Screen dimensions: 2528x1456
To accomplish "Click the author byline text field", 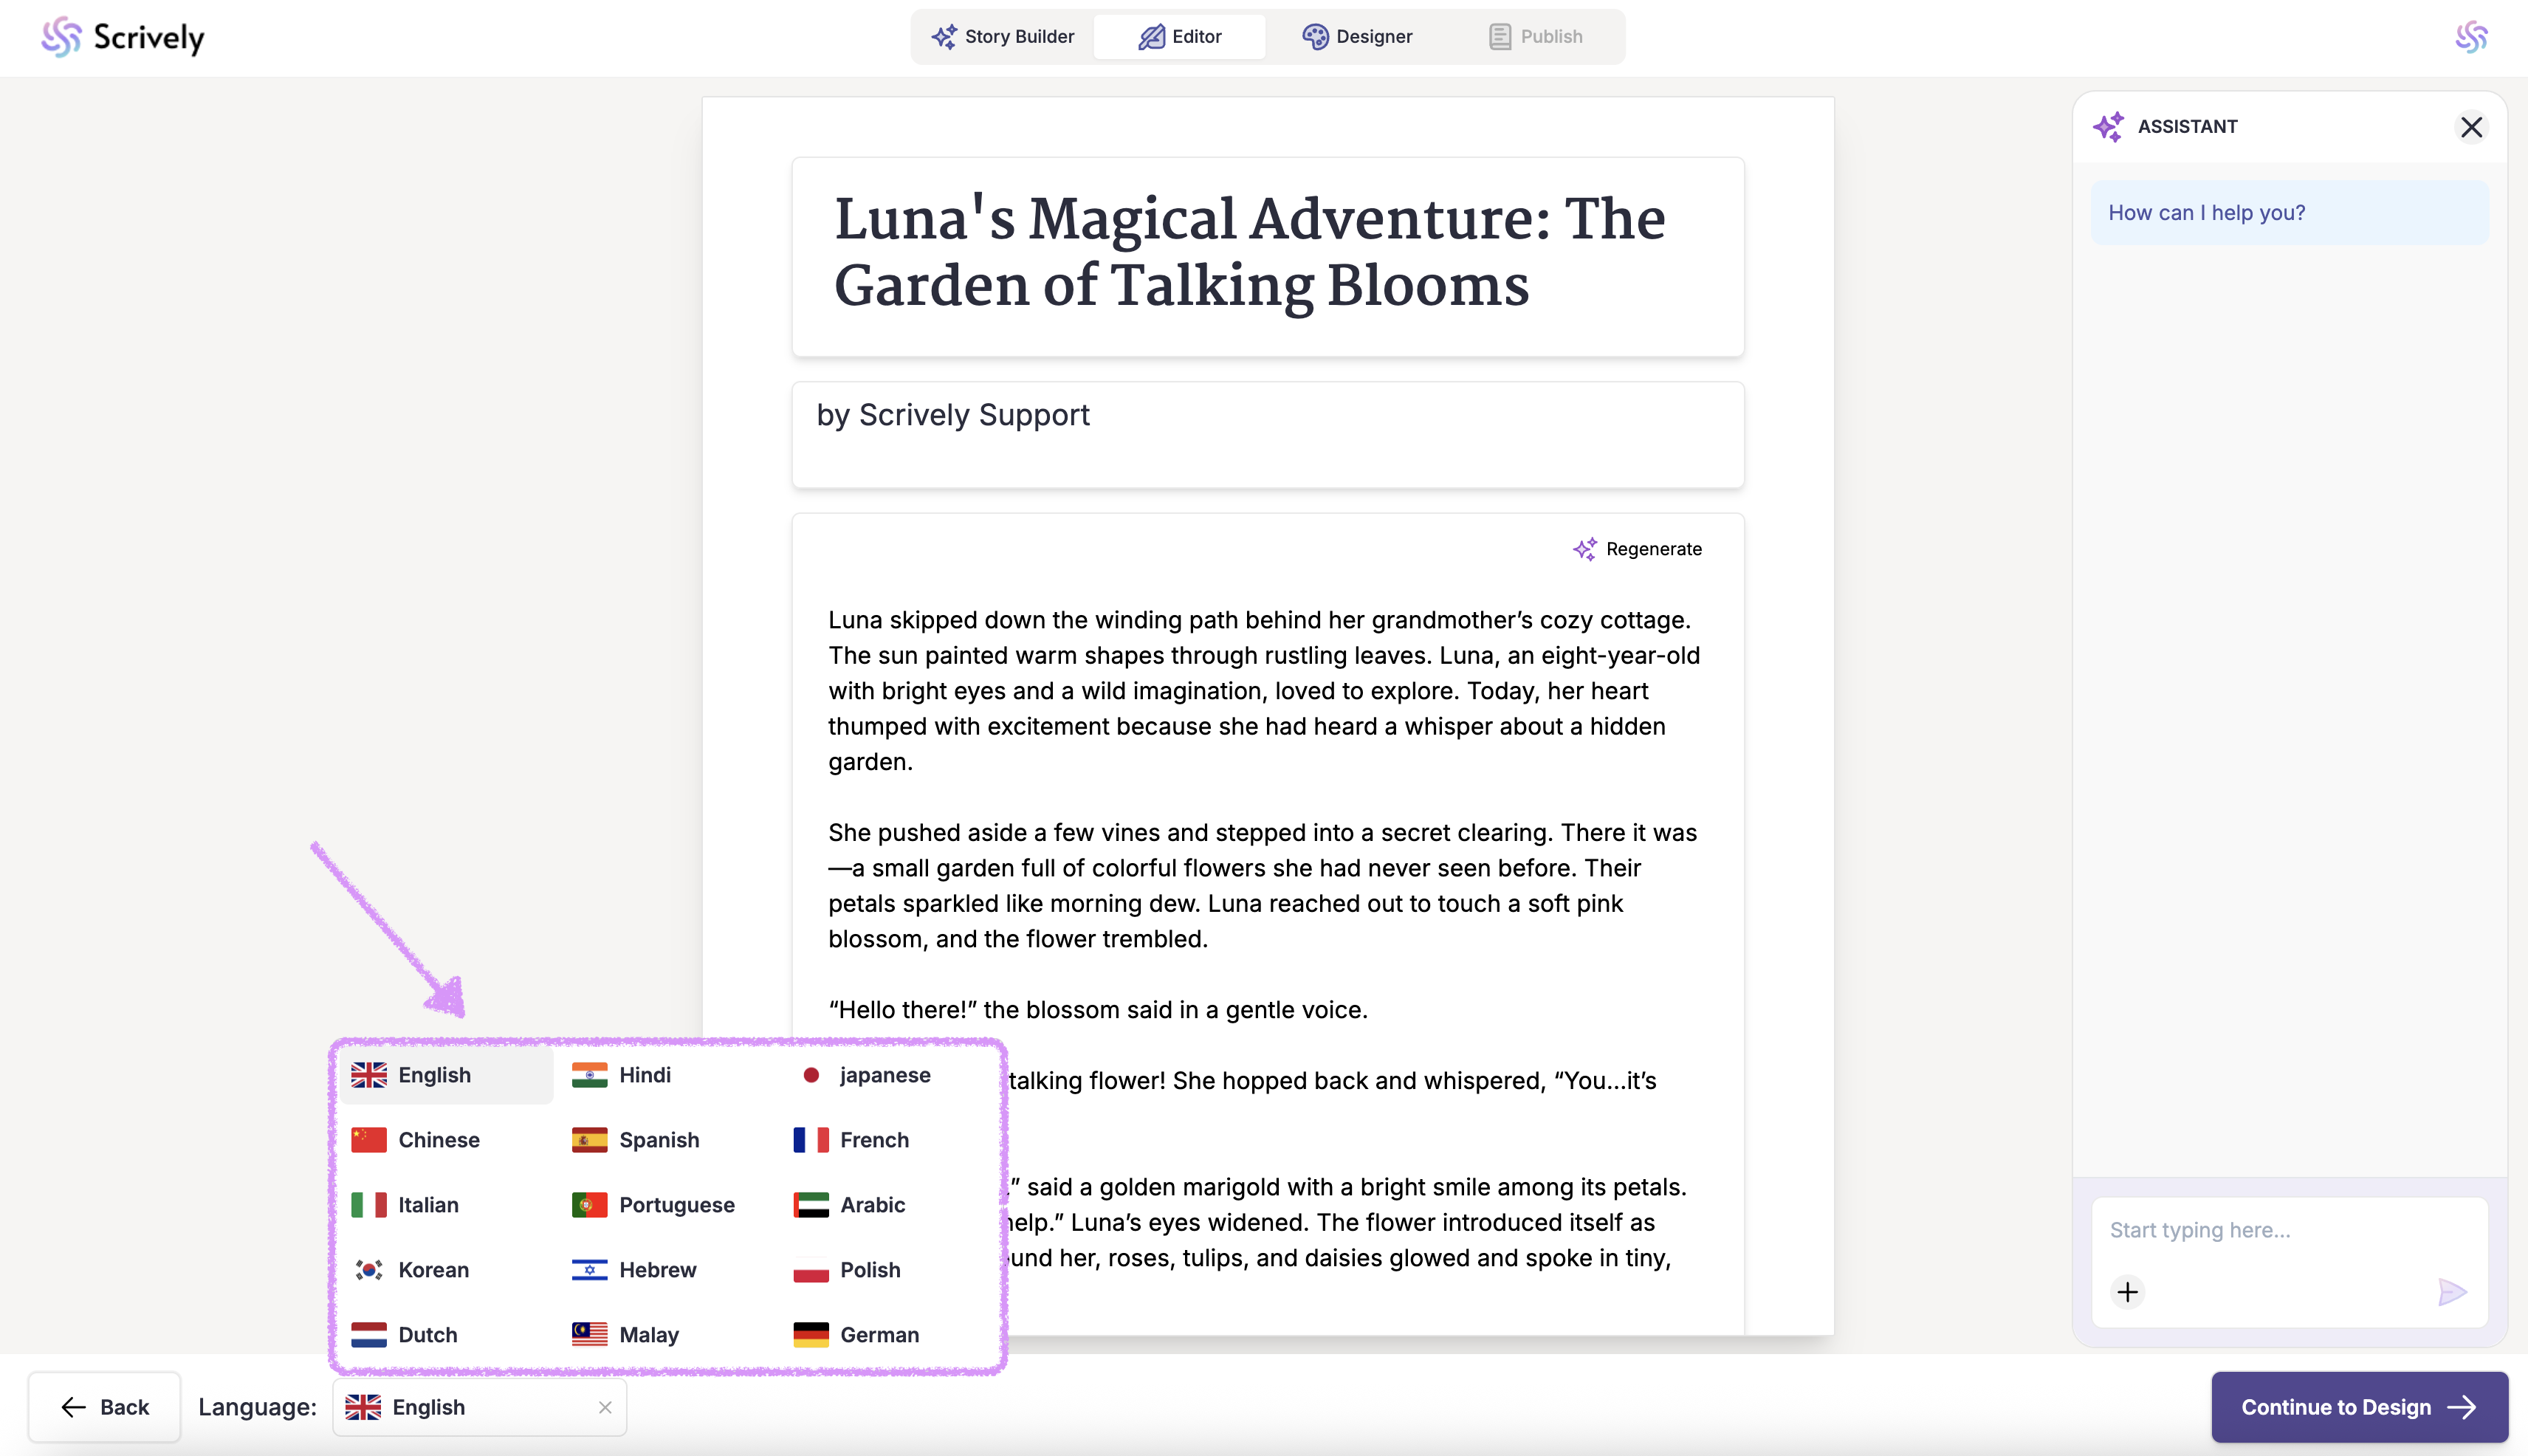I will tap(1267, 434).
